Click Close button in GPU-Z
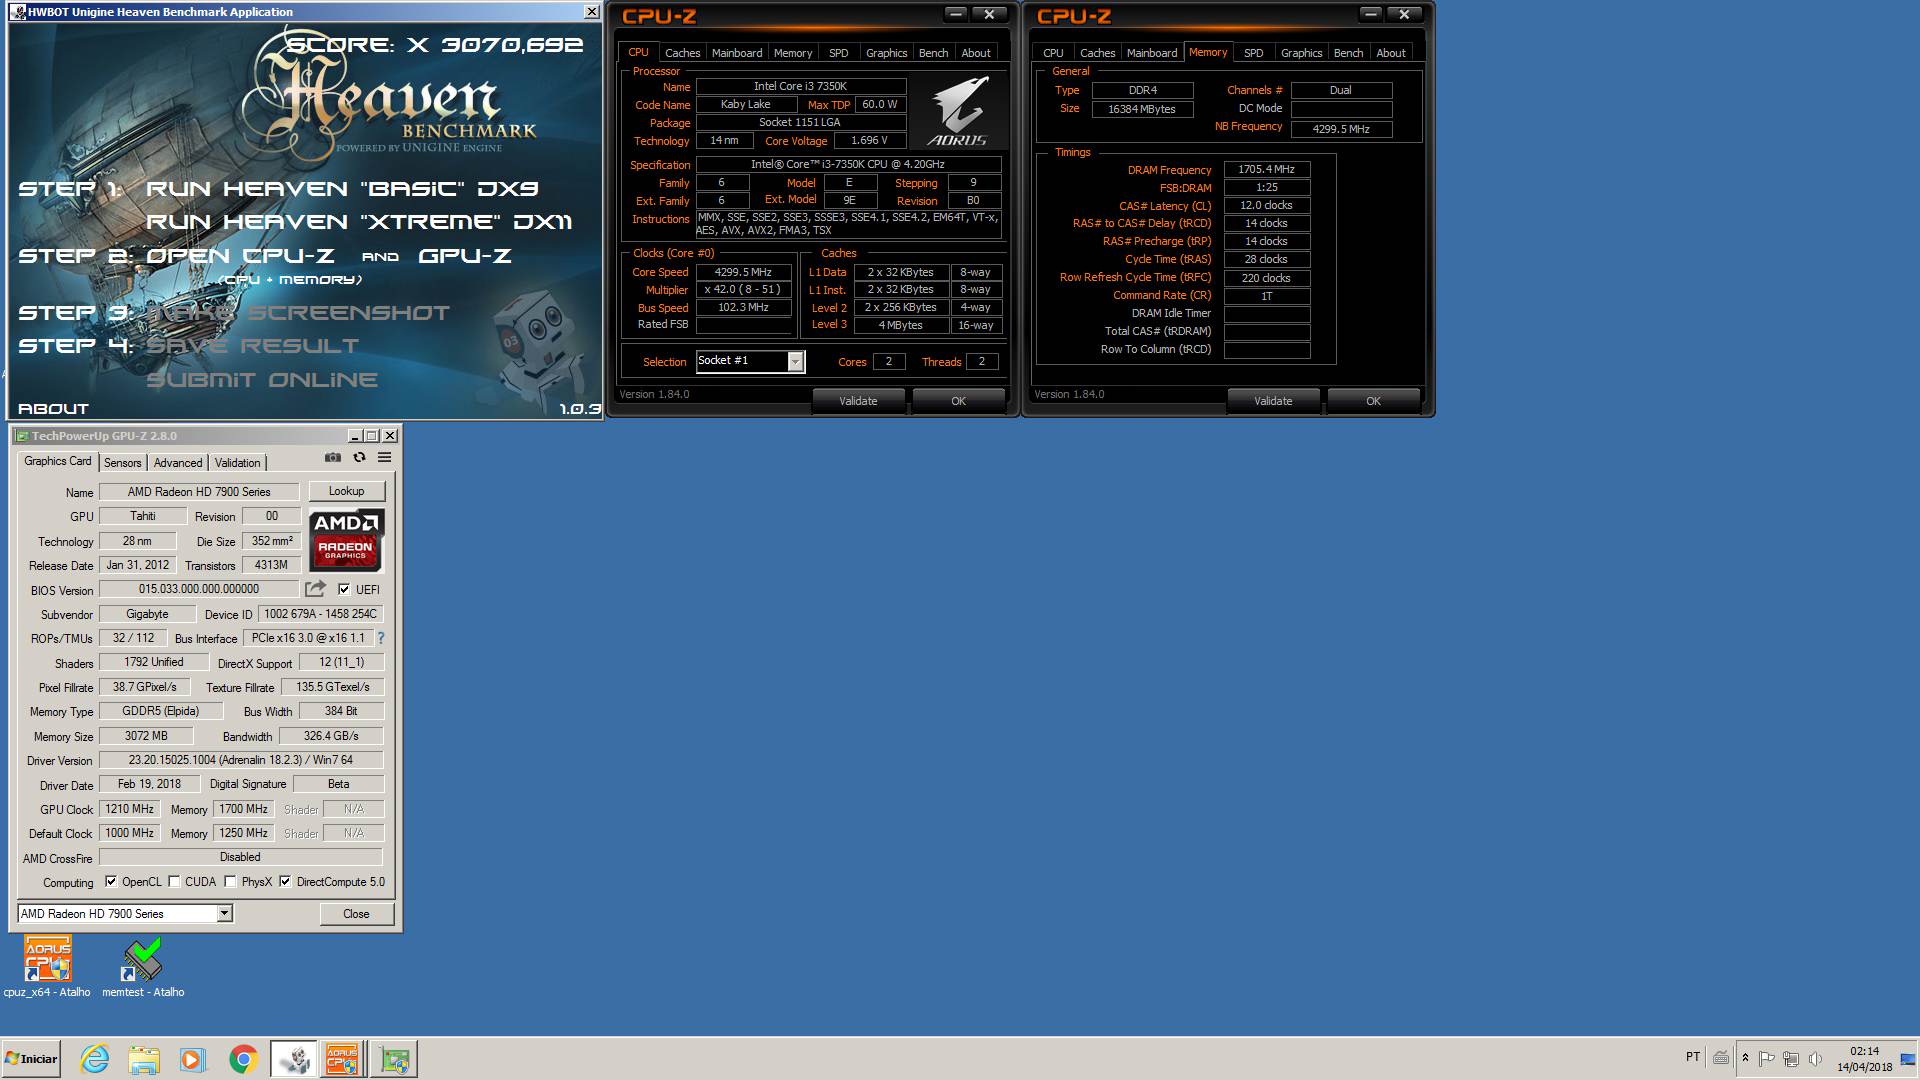 [x=356, y=913]
